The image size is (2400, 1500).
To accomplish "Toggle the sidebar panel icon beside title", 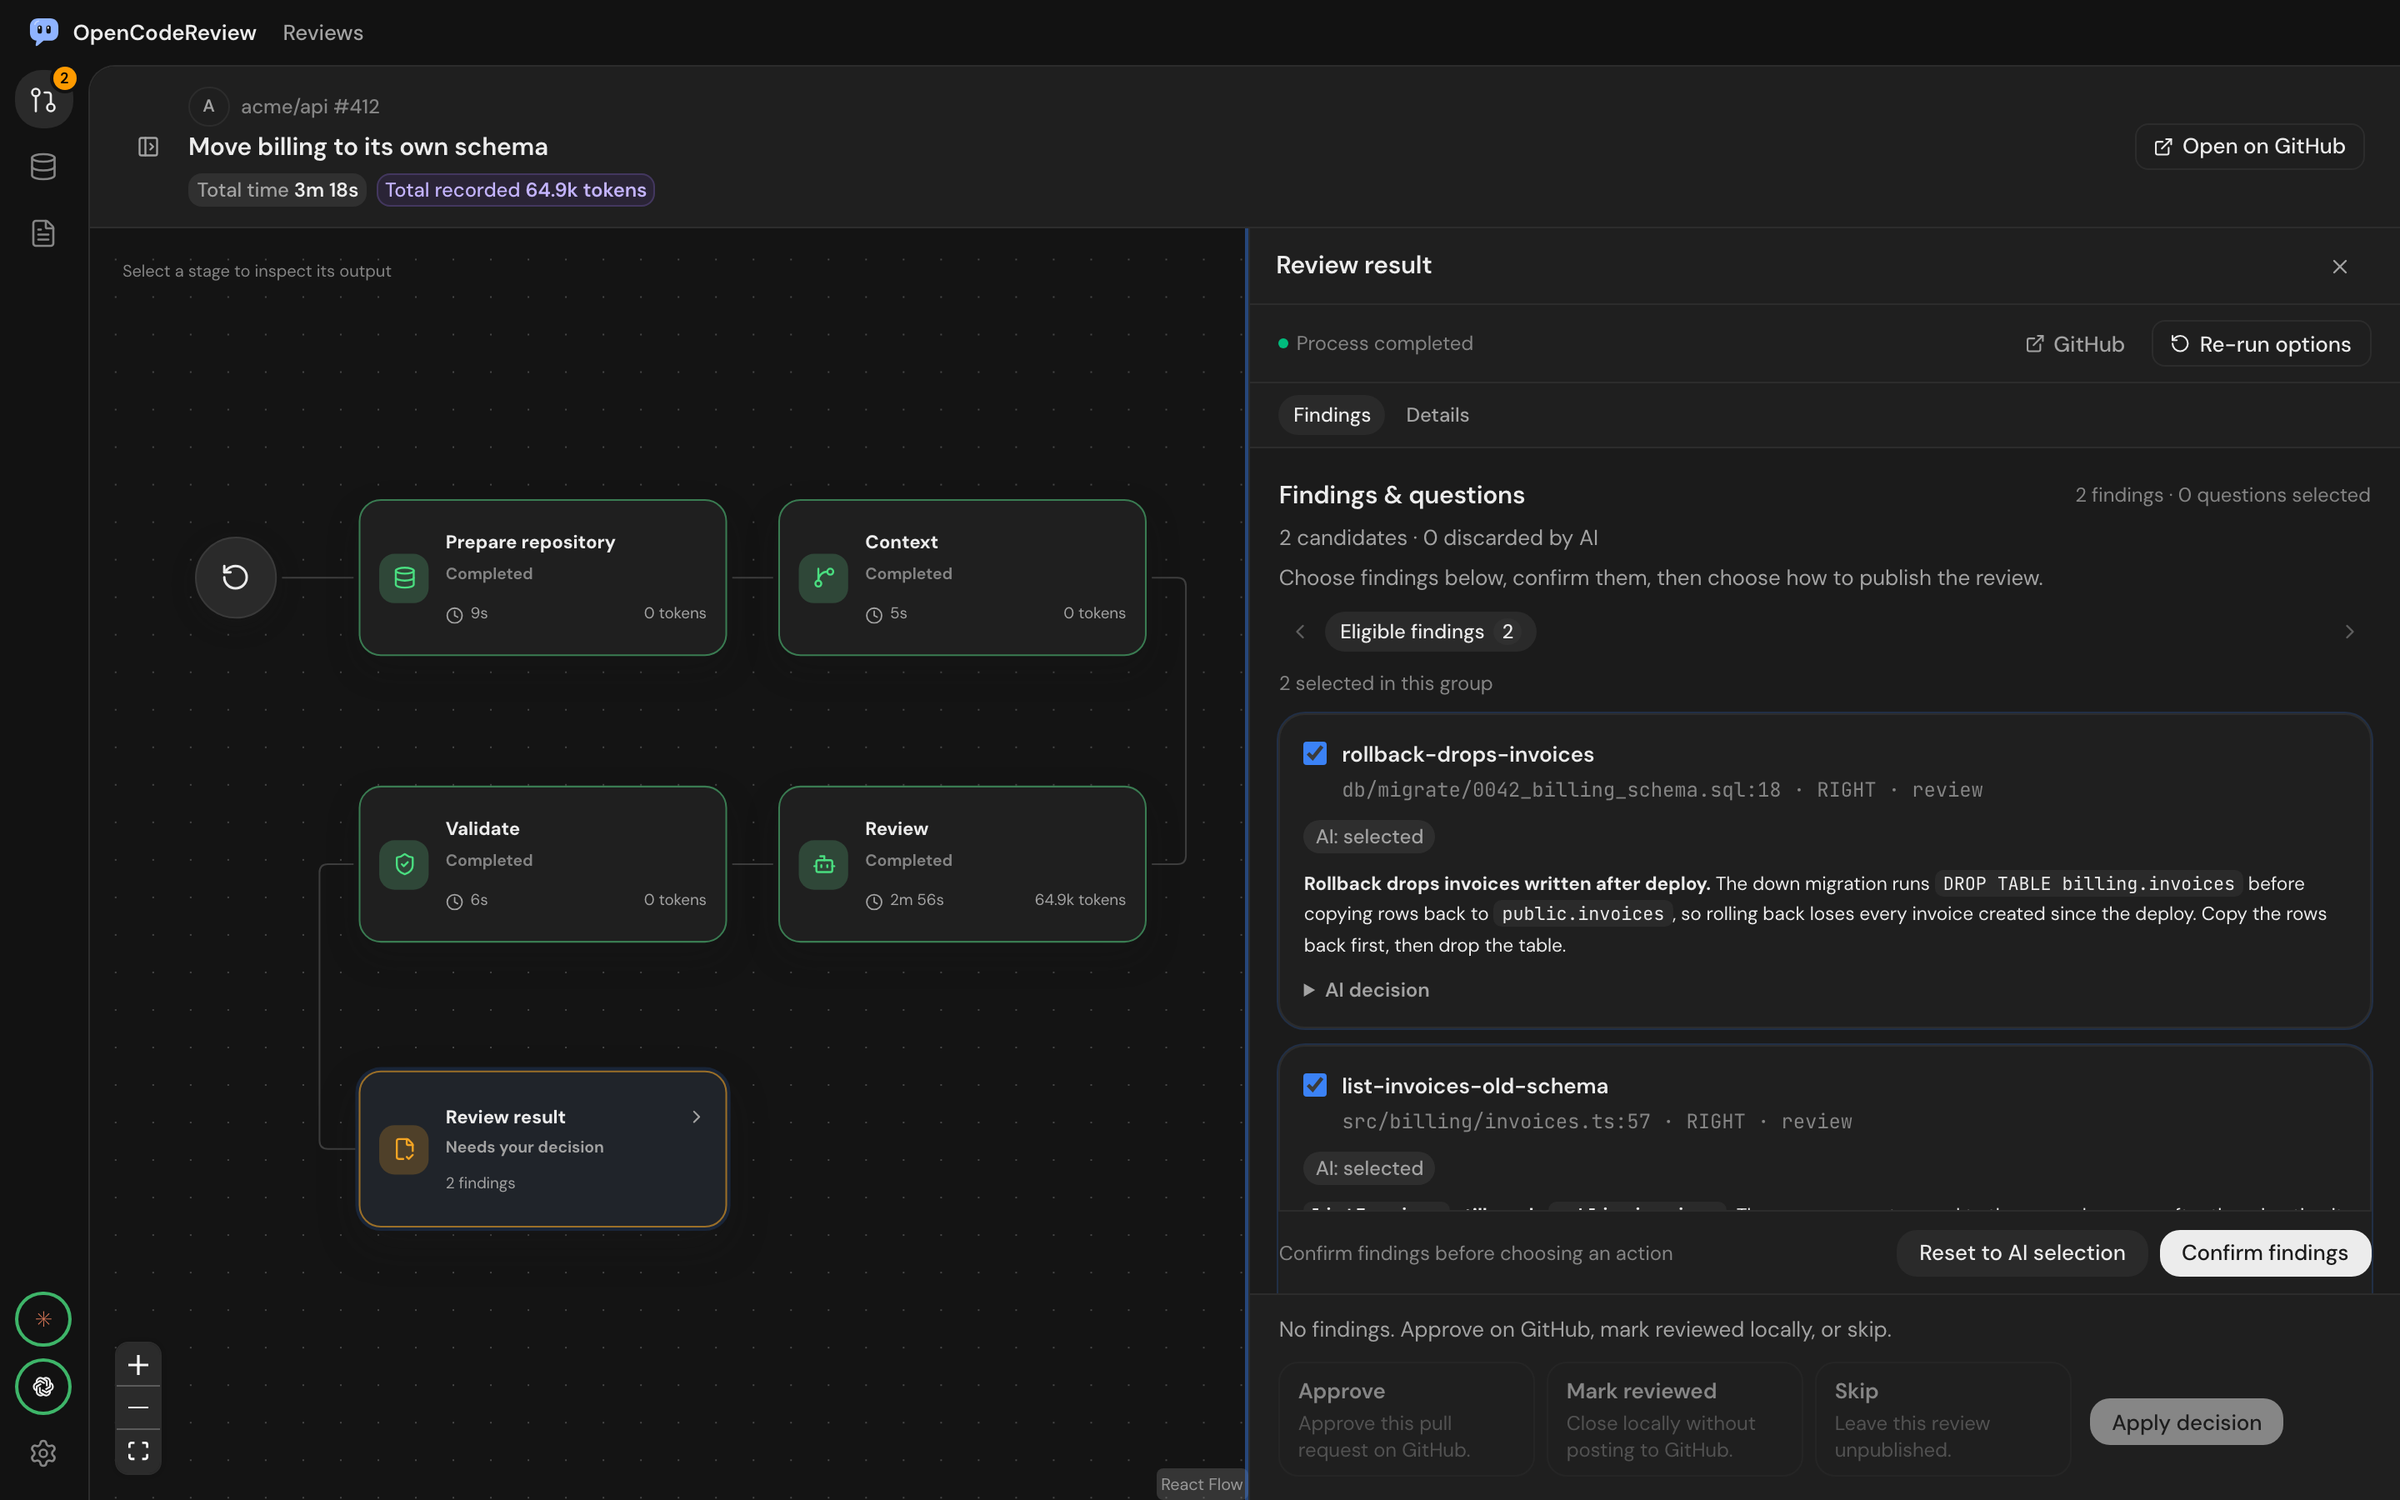I will 148,147.
